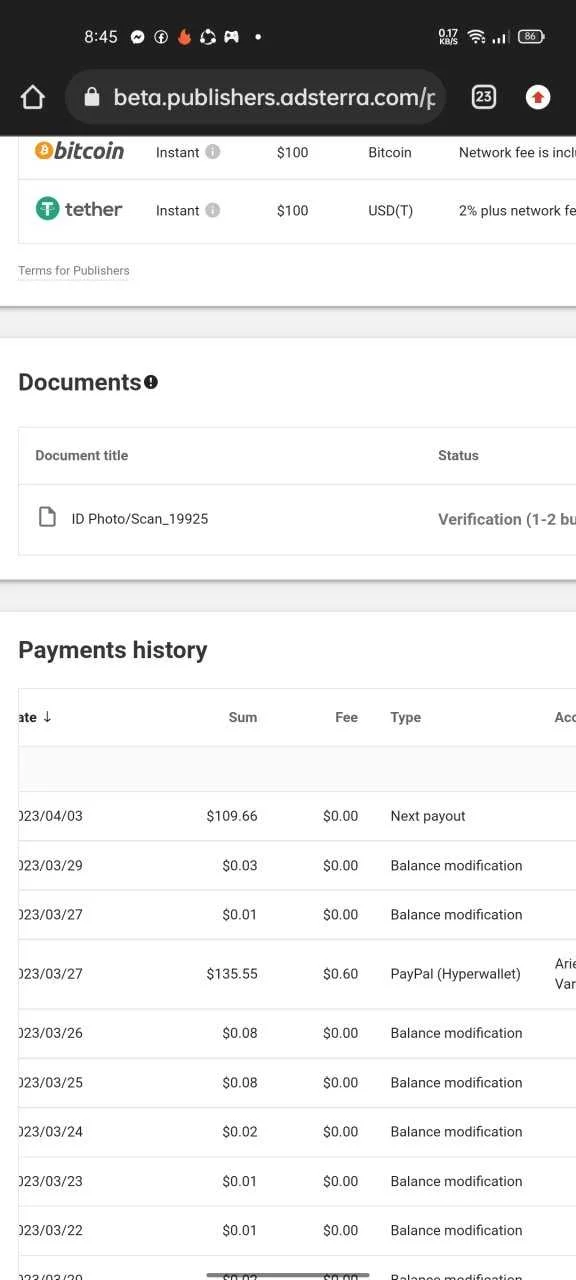Open the address bar with the adsterra URL
Screen dimensions: 576x1280
coord(255,97)
